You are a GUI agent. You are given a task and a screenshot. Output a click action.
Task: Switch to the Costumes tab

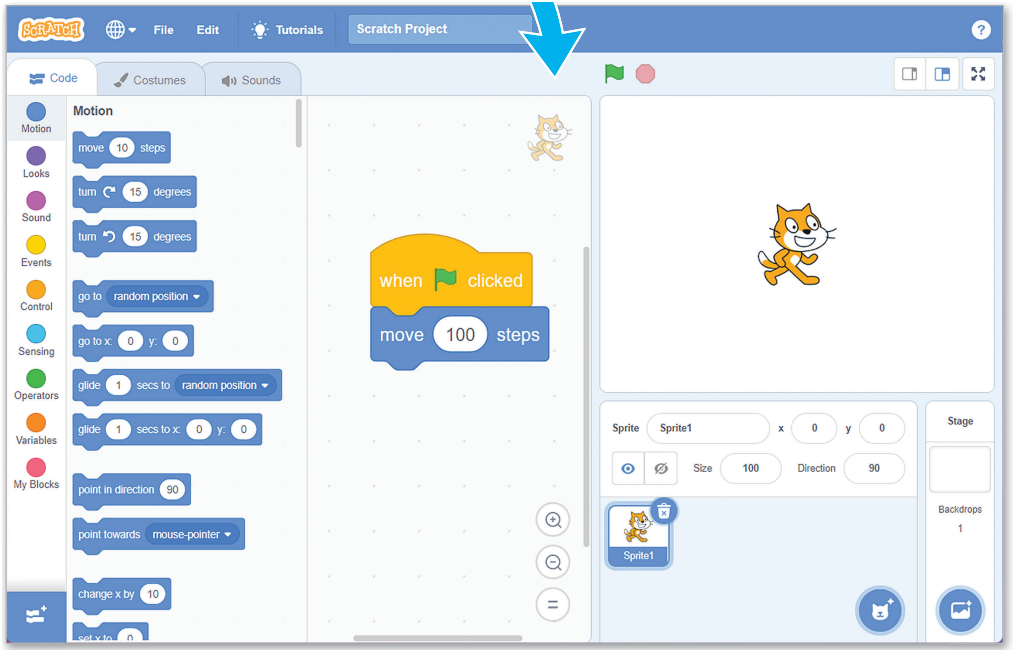click(150, 80)
